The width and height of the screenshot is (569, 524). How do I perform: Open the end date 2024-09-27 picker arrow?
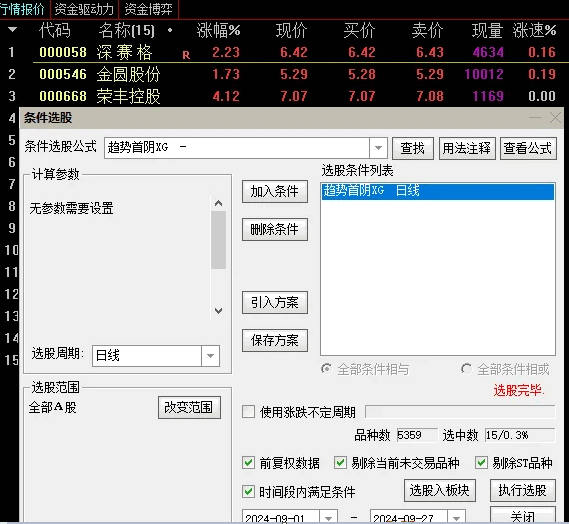point(457,517)
